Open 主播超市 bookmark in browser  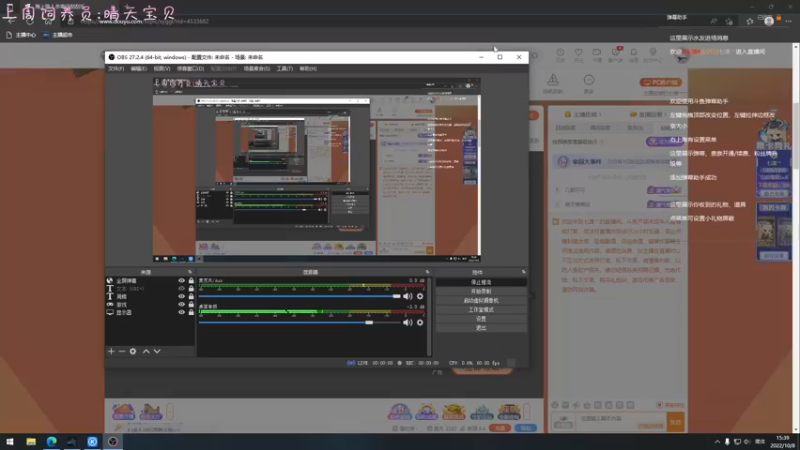click(x=58, y=35)
